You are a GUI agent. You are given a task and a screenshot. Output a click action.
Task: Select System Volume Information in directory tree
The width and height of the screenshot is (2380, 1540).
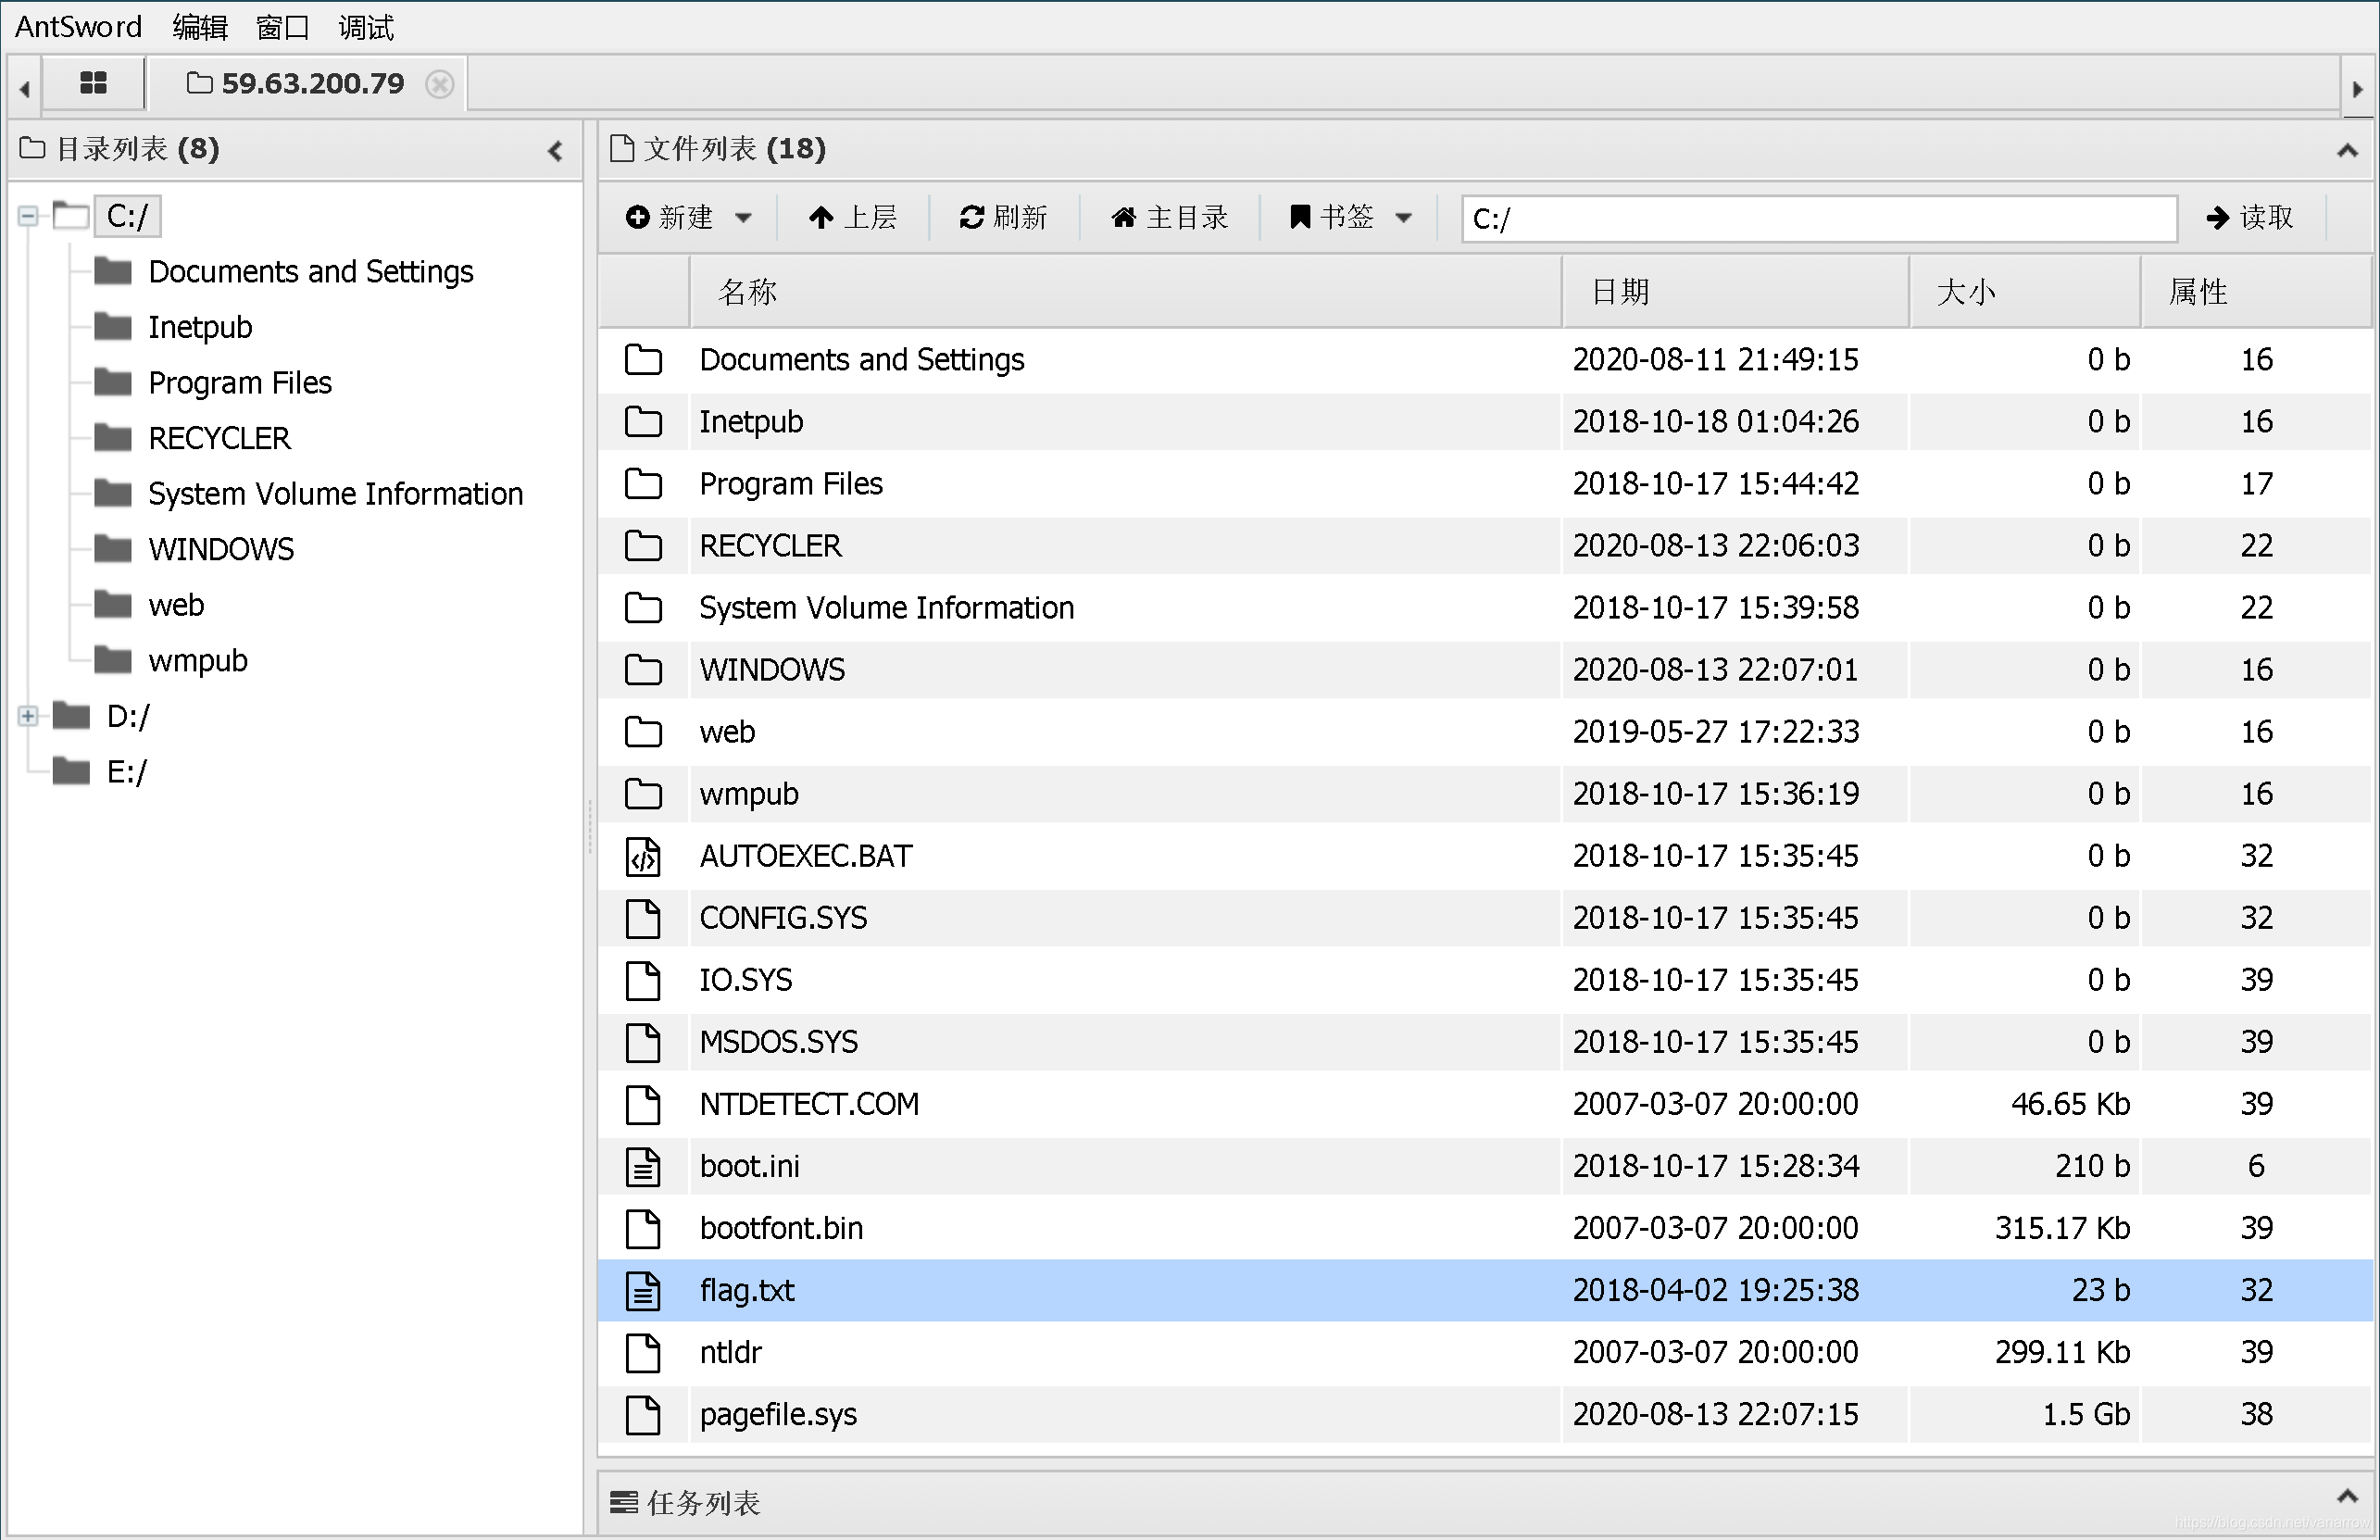335,494
